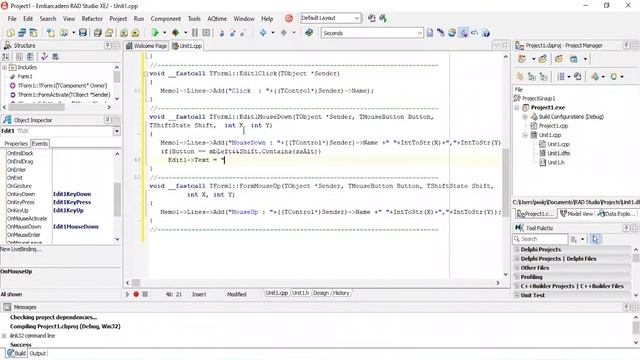
Task: Click the Add to project icon
Action: click(124, 33)
